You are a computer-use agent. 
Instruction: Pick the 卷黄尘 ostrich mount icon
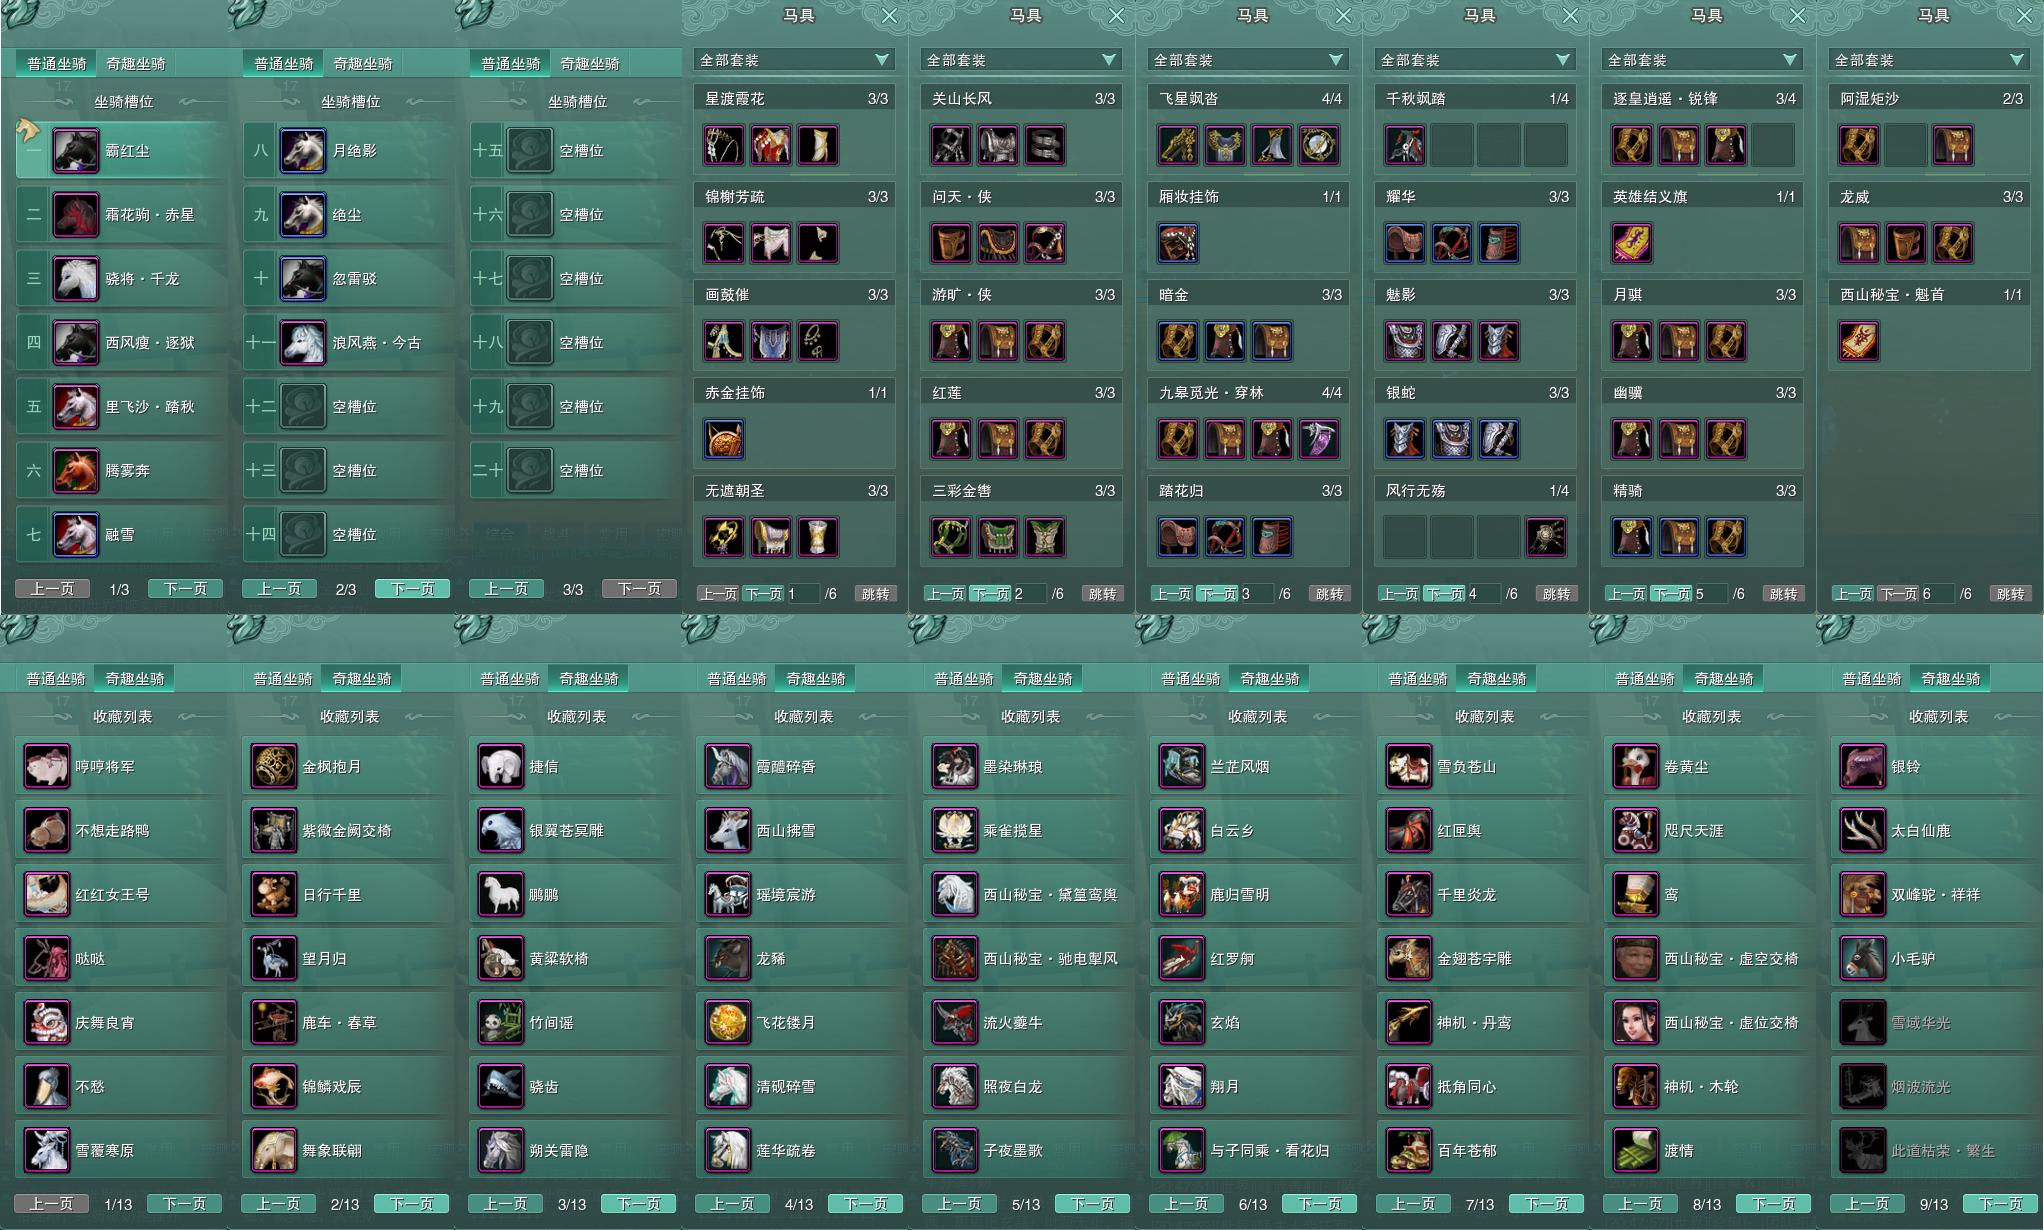click(x=1635, y=767)
